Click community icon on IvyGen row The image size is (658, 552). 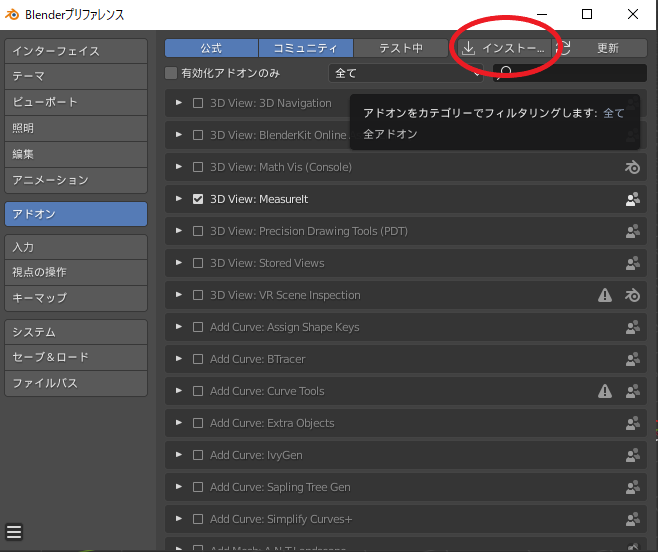coord(632,455)
